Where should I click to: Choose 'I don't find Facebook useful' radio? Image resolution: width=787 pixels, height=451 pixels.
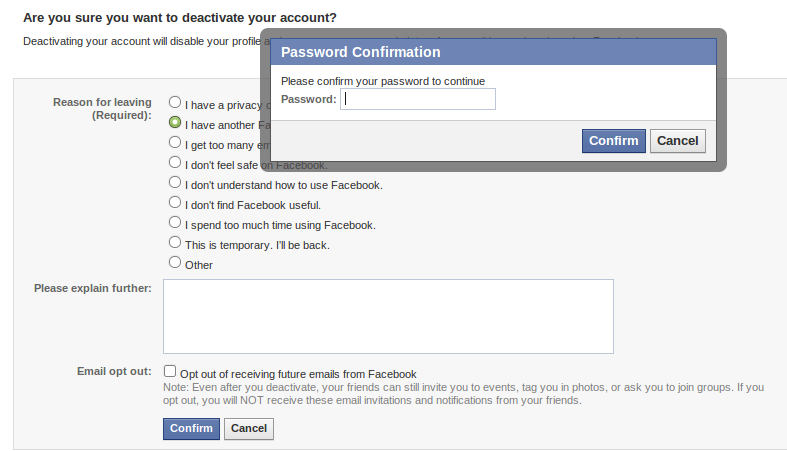175,203
